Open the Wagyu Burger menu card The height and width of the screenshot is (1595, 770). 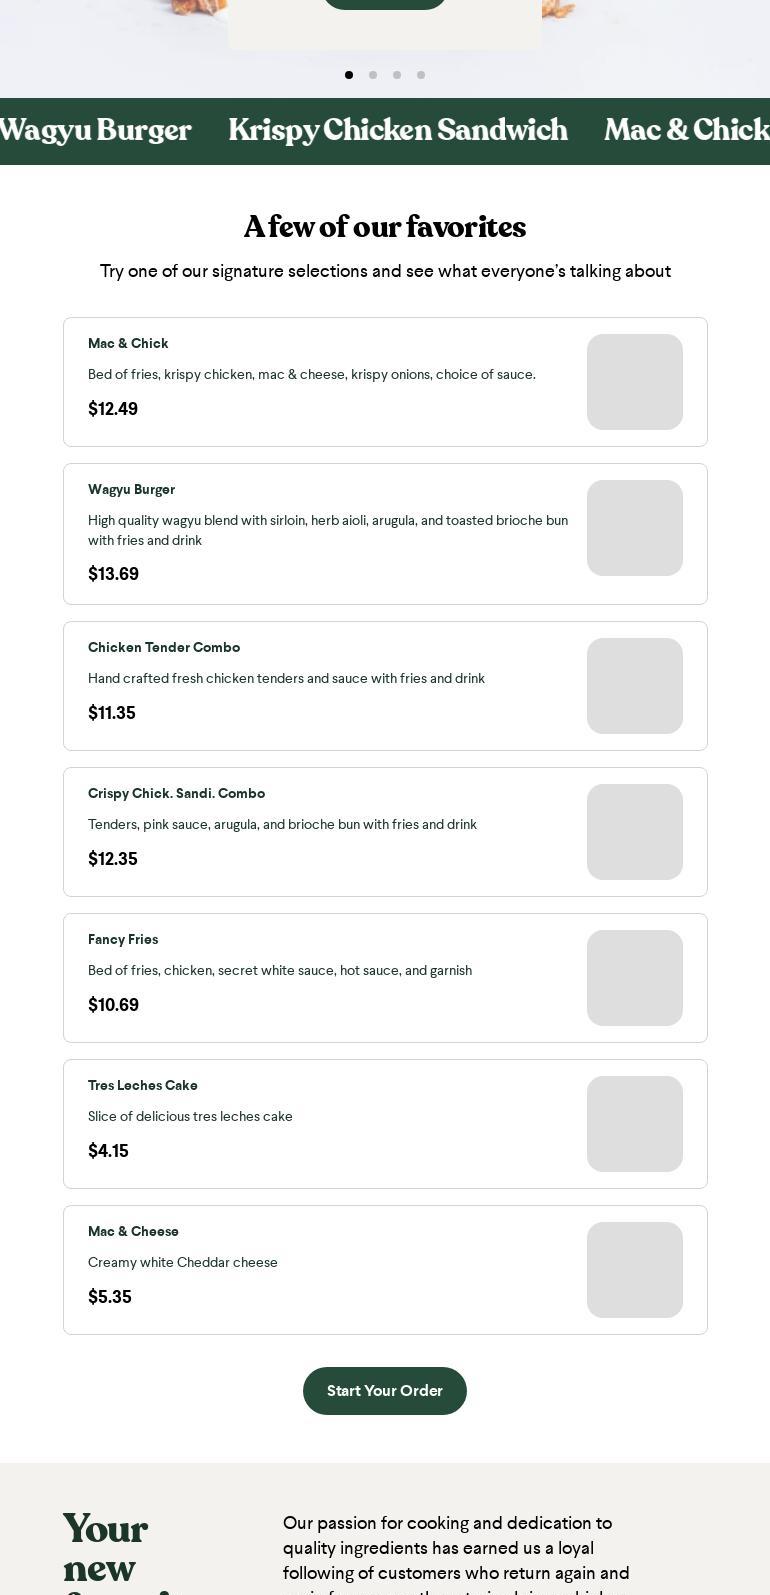(x=131, y=489)
